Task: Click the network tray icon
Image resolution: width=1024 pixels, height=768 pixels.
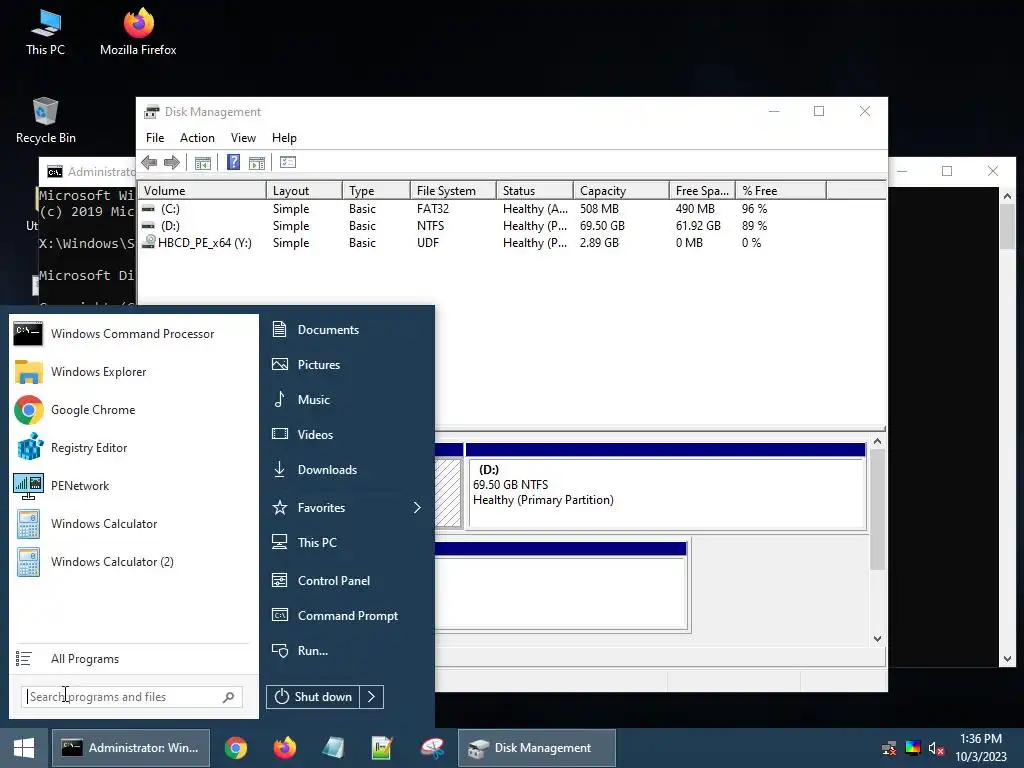Action: pos(889,748)
